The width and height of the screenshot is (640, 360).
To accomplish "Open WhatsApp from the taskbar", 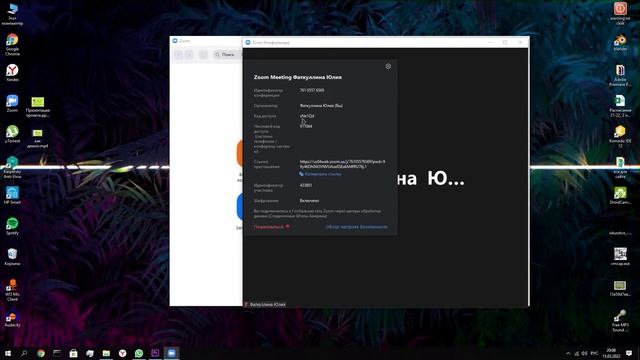I will [x=139, y=353].
